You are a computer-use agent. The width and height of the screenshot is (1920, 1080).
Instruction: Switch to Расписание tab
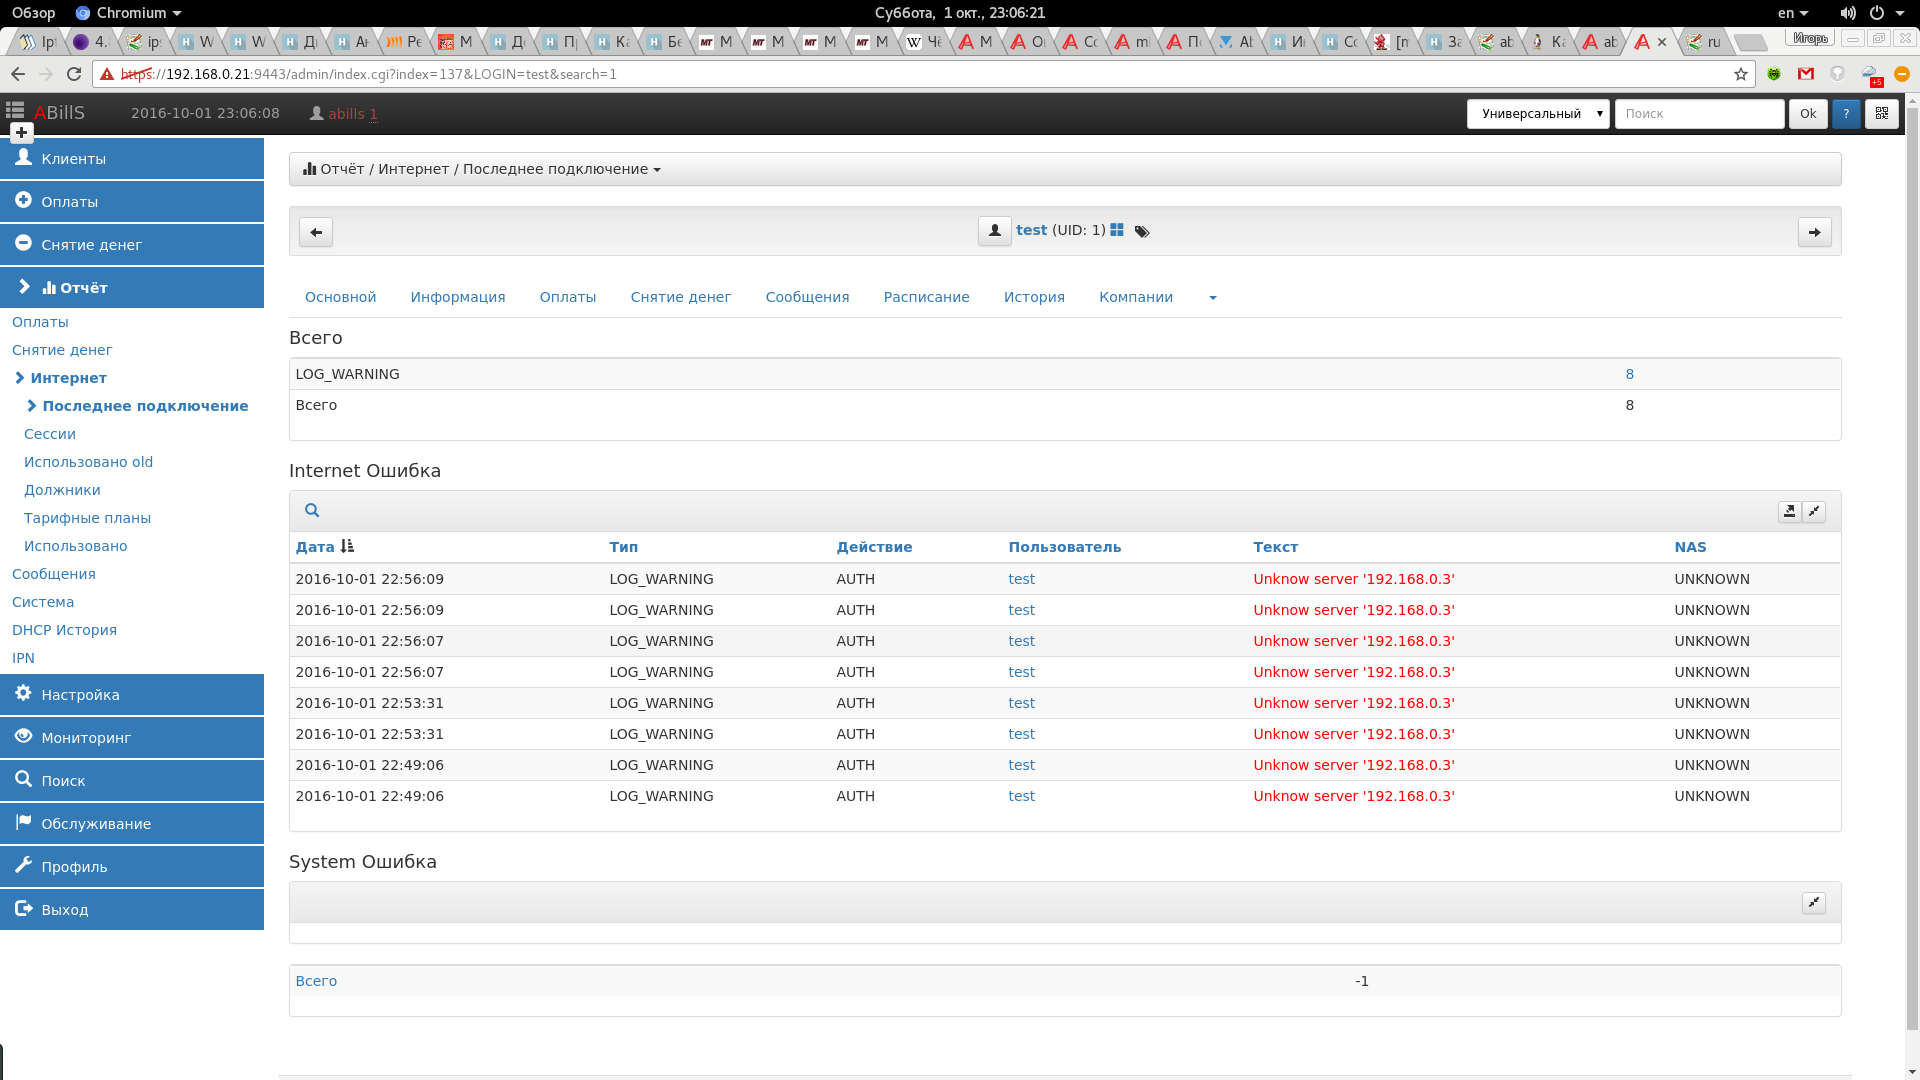(x=926, y=297)
